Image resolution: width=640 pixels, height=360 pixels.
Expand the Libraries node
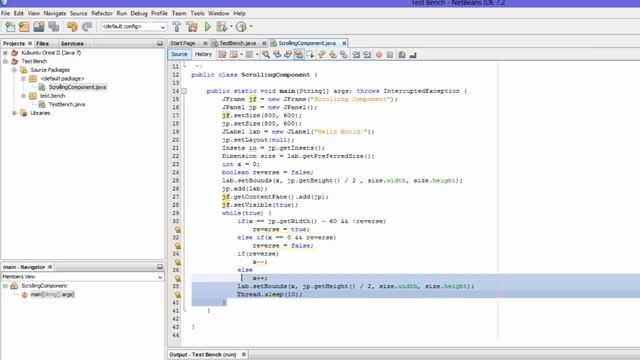[x=14, y=113]
